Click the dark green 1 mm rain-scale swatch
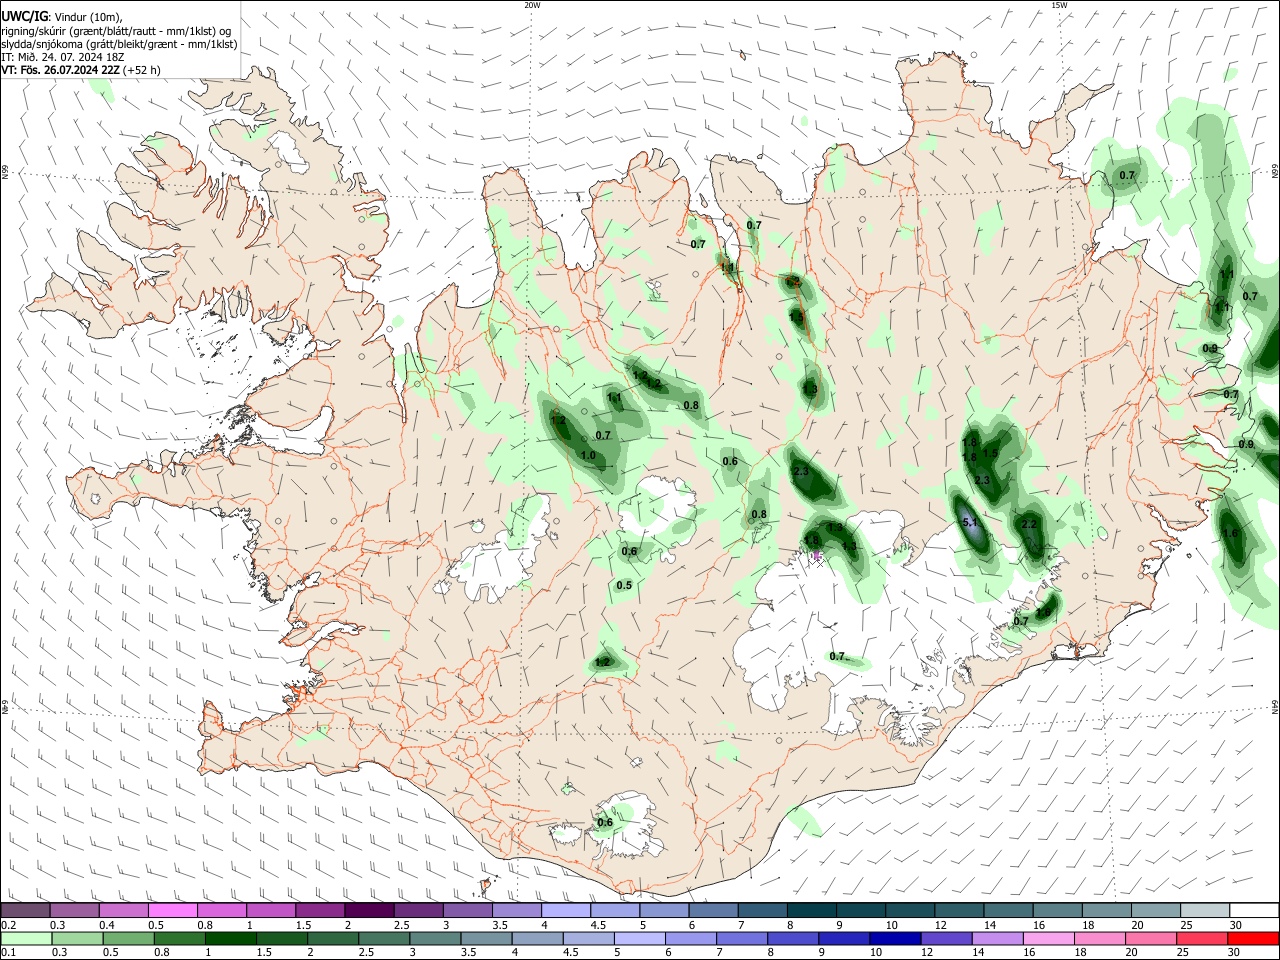This screenshot has height=960, width=1280. pos(230,938)
